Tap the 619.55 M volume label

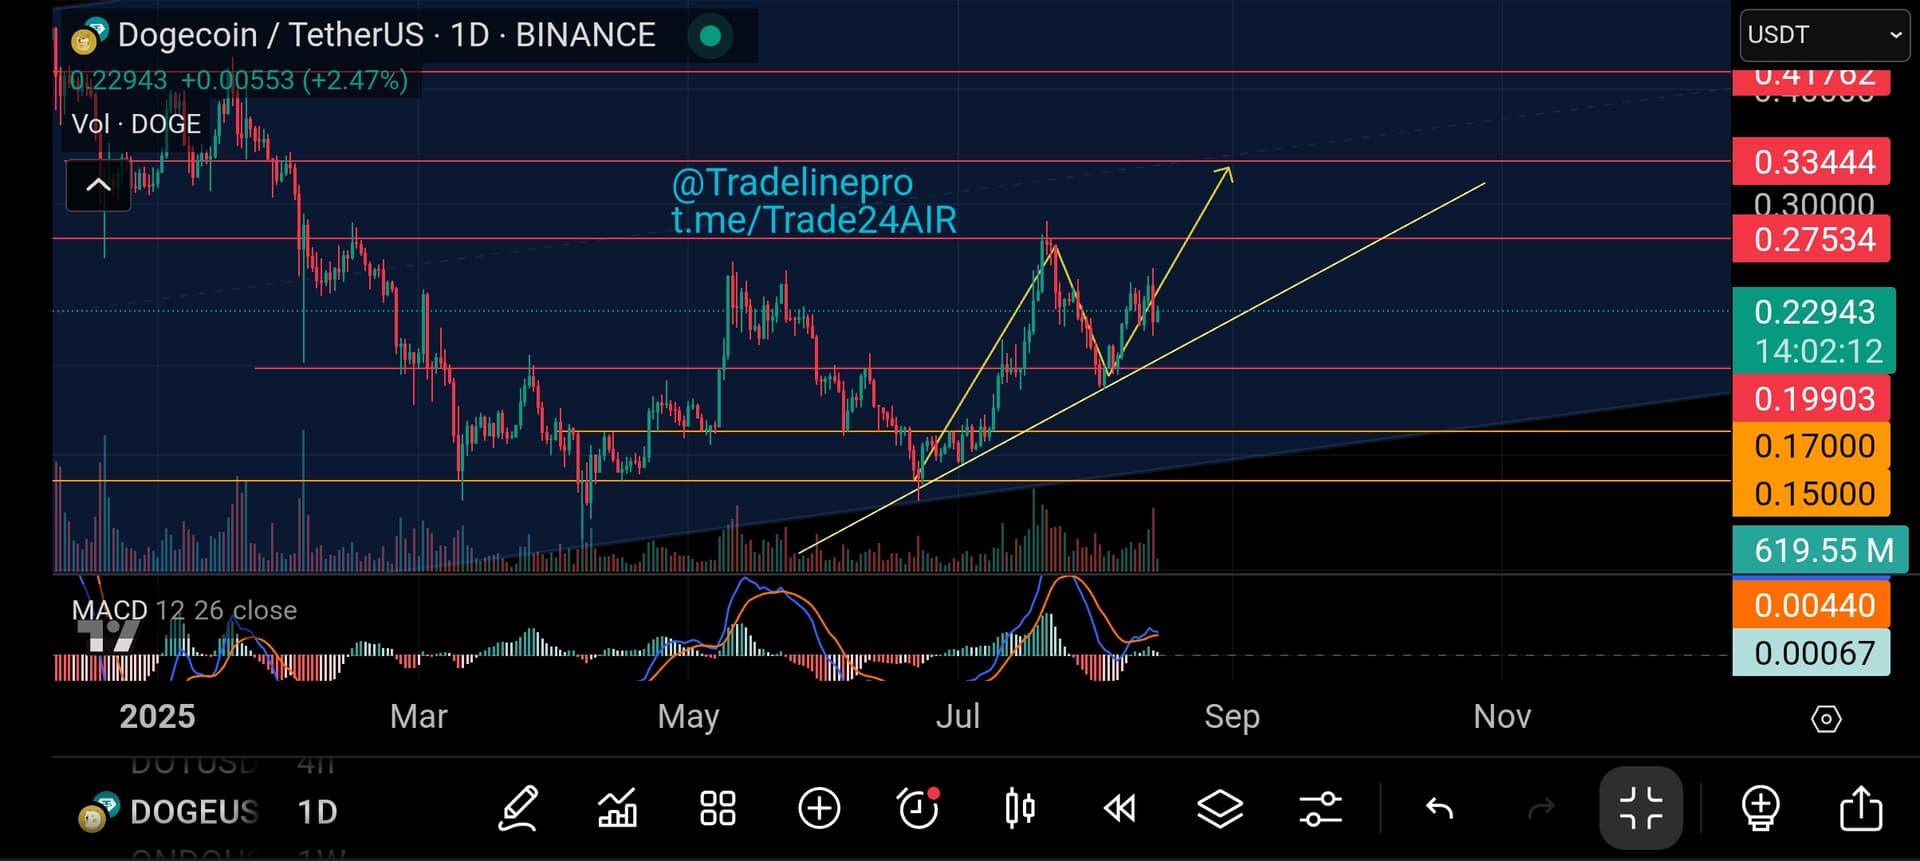1820,550
